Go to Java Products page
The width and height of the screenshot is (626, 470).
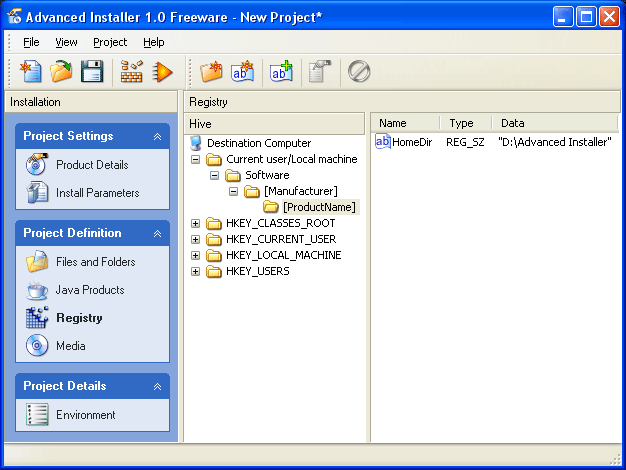point(90,290)
